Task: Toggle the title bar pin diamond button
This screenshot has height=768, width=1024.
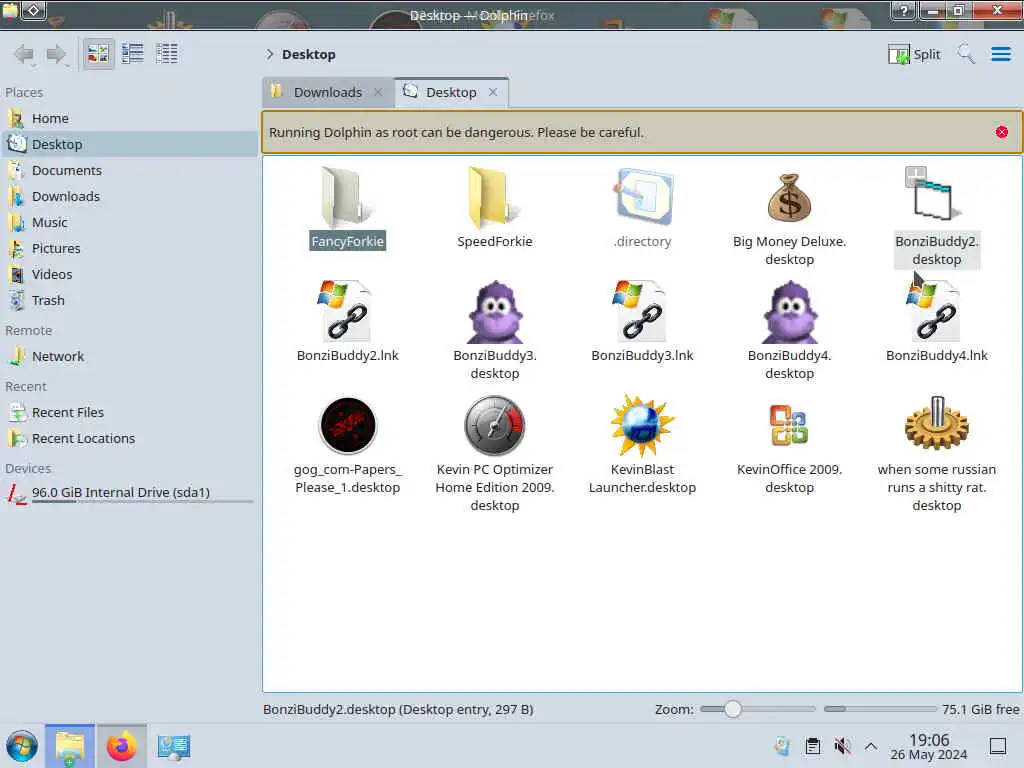Action: point(33,10)
